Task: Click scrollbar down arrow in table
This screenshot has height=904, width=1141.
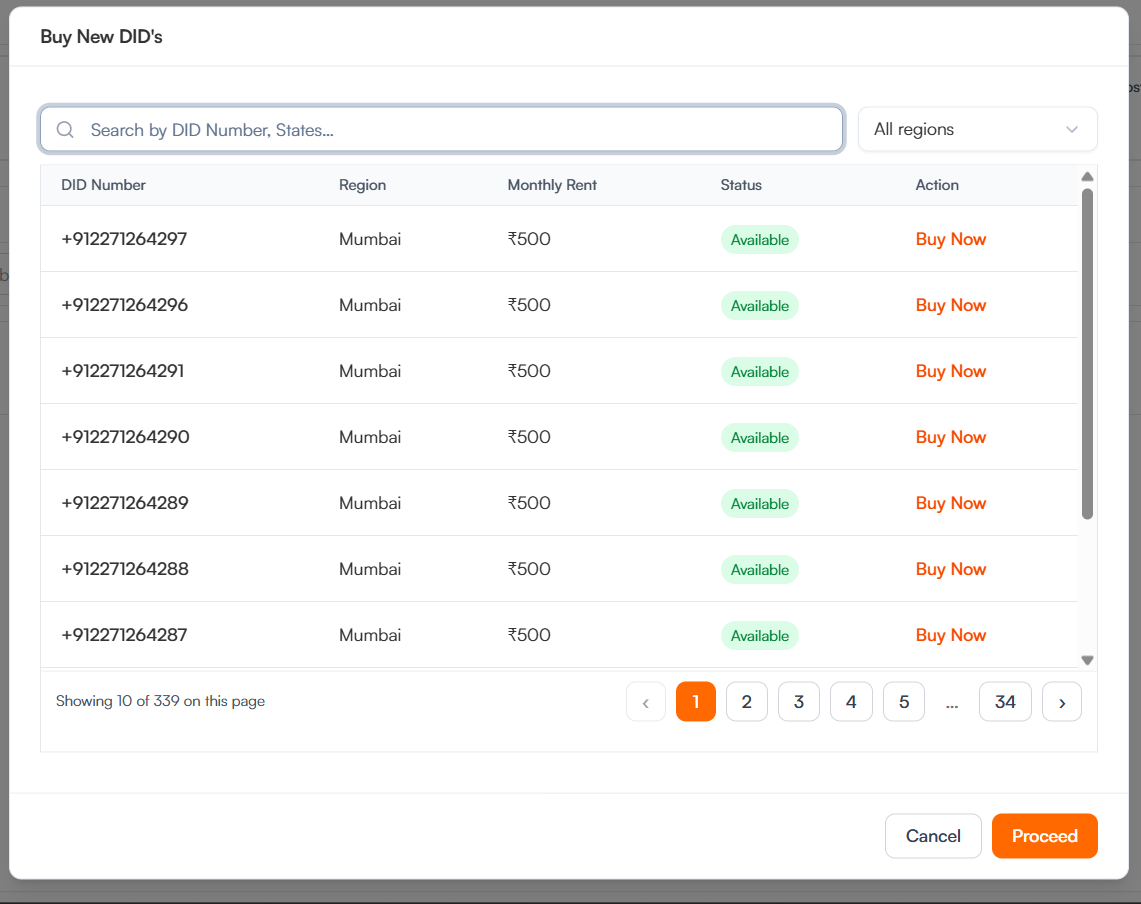Action: (x=1087, y=660)
